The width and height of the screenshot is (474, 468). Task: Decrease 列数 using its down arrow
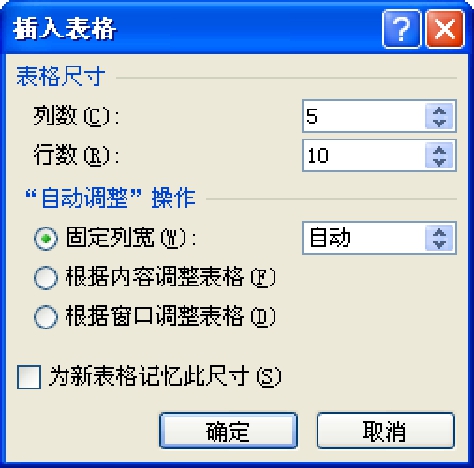click(439, 123)
